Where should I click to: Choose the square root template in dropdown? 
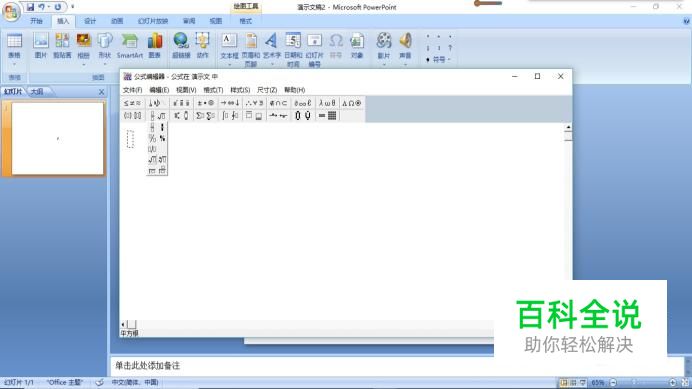152,159
